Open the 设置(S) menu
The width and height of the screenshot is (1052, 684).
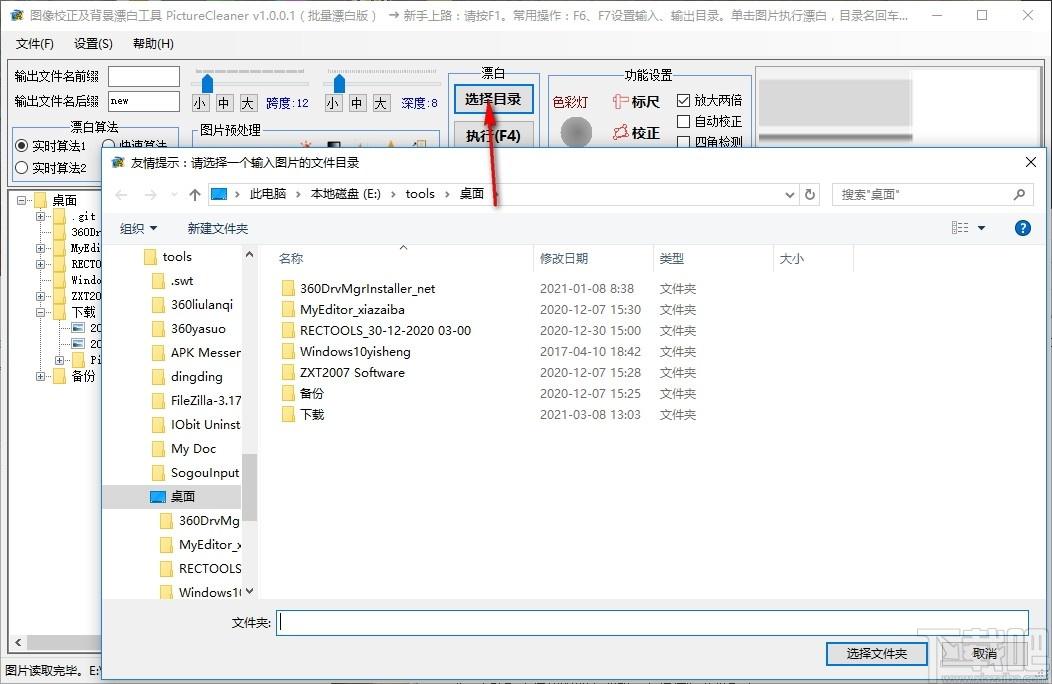pos(93,44)
